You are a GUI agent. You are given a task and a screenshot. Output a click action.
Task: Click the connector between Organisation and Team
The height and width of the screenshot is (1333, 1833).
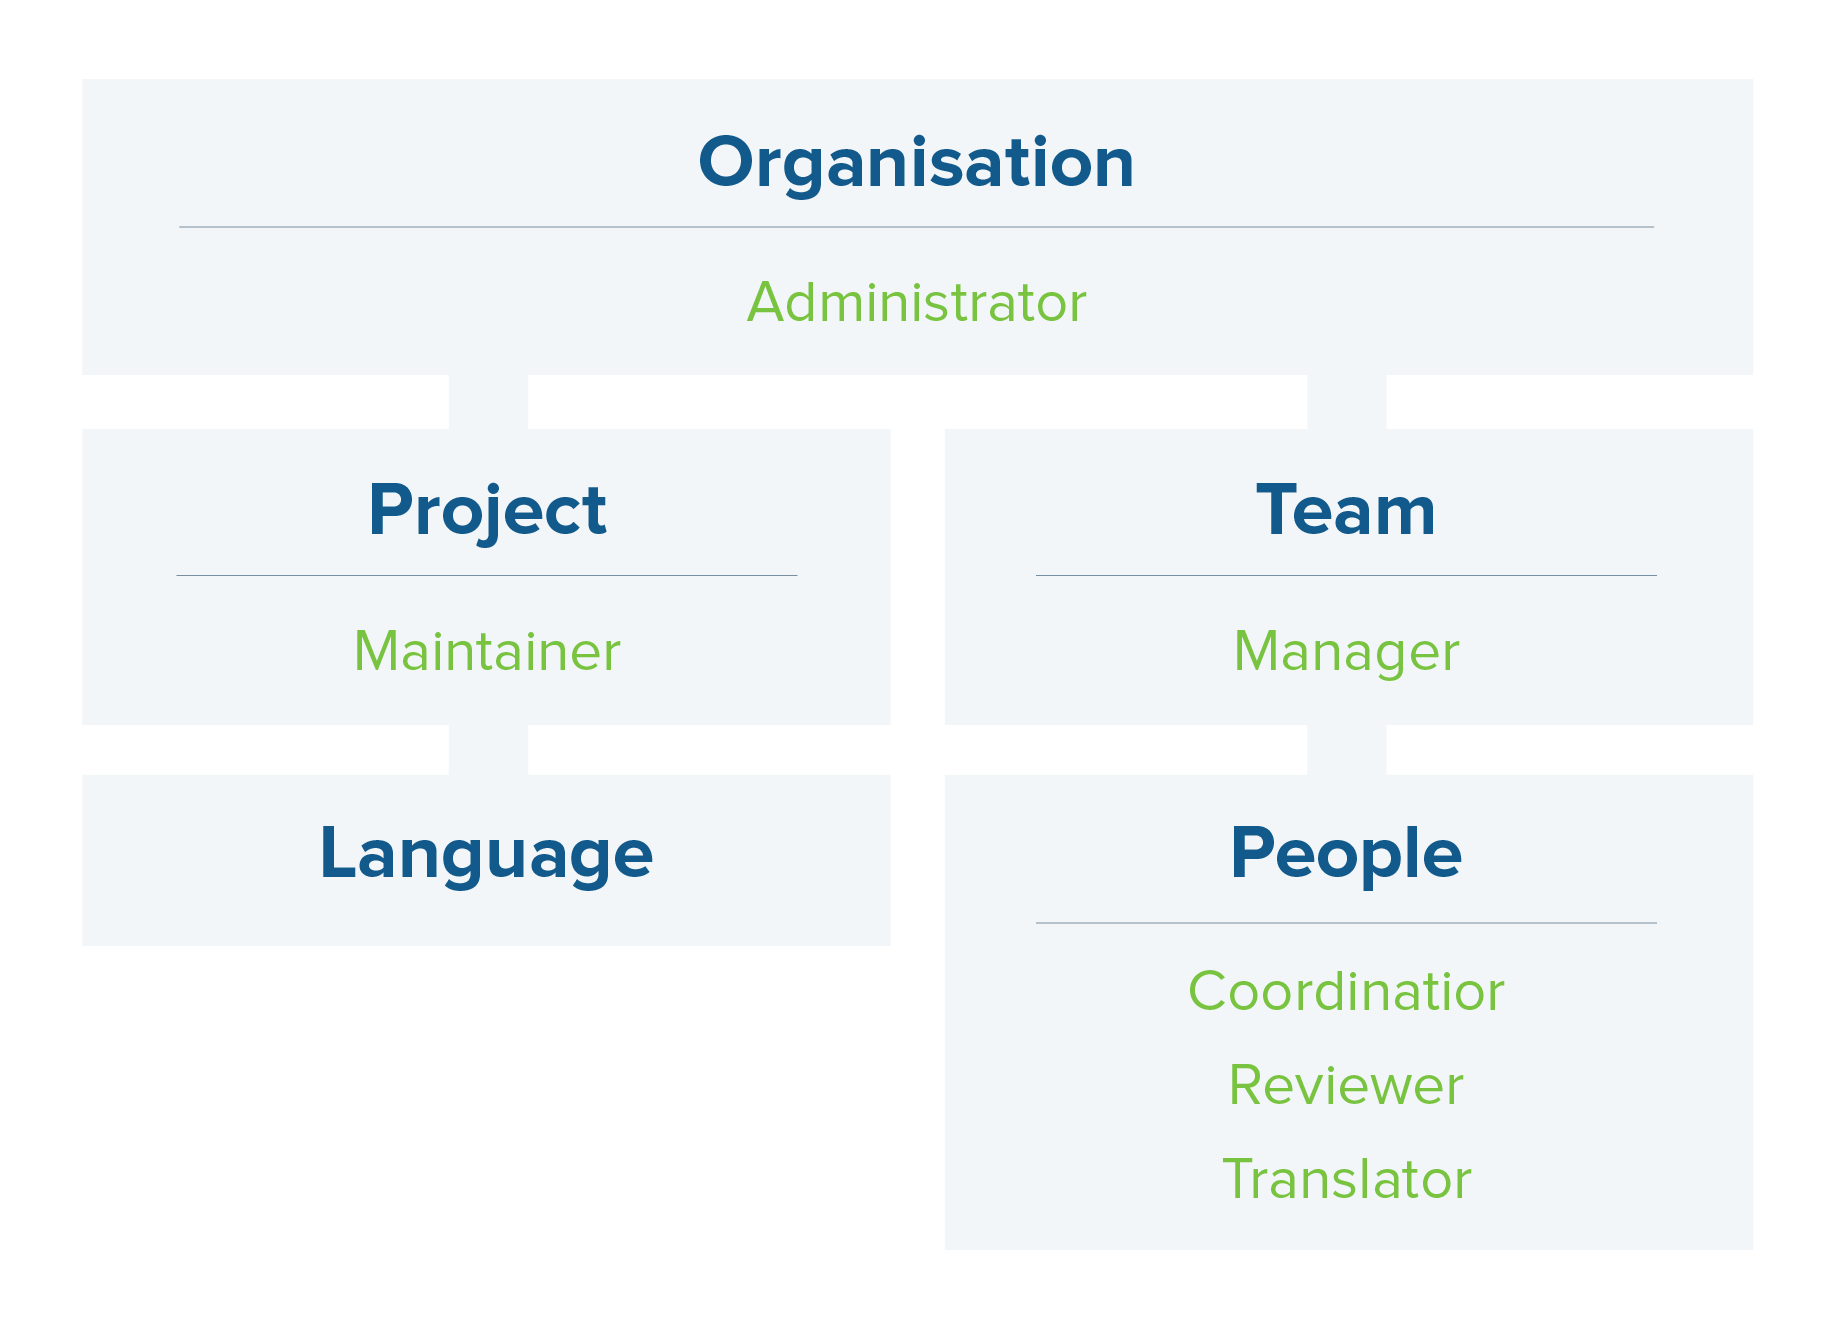click(x=1346, y=402)
